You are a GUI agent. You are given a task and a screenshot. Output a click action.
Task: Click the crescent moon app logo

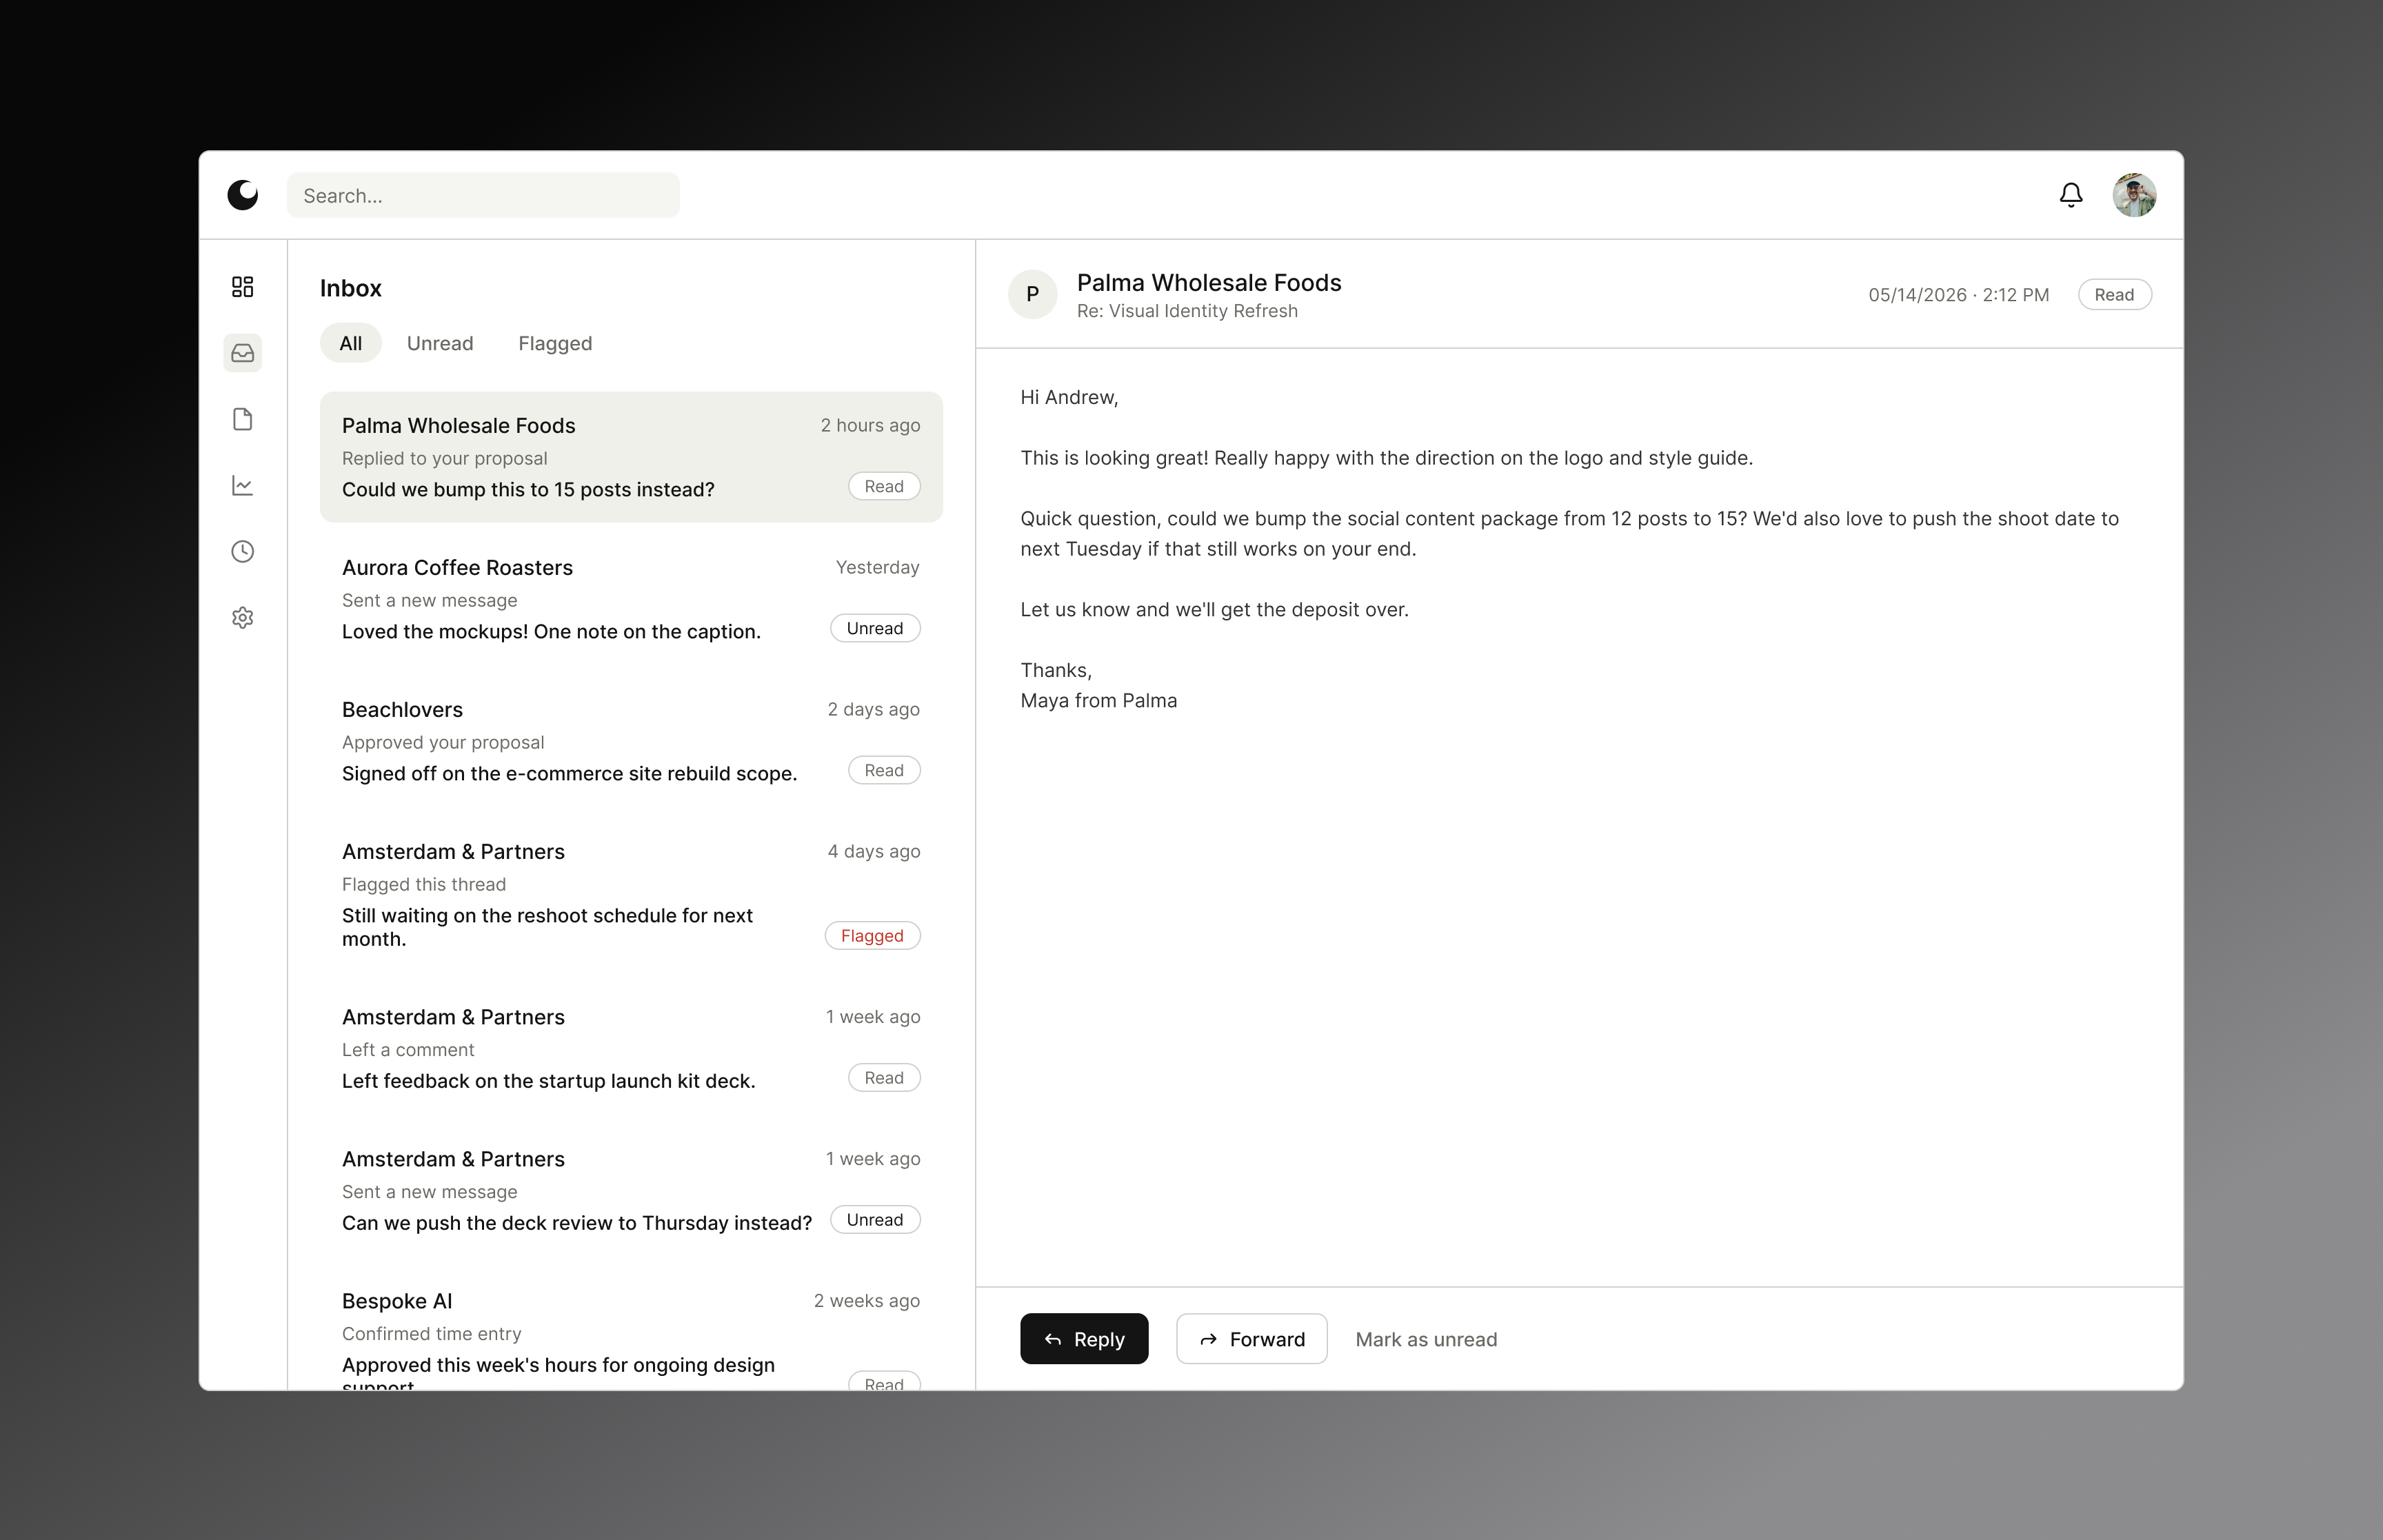pyautogui.click(x=242, y=195)
